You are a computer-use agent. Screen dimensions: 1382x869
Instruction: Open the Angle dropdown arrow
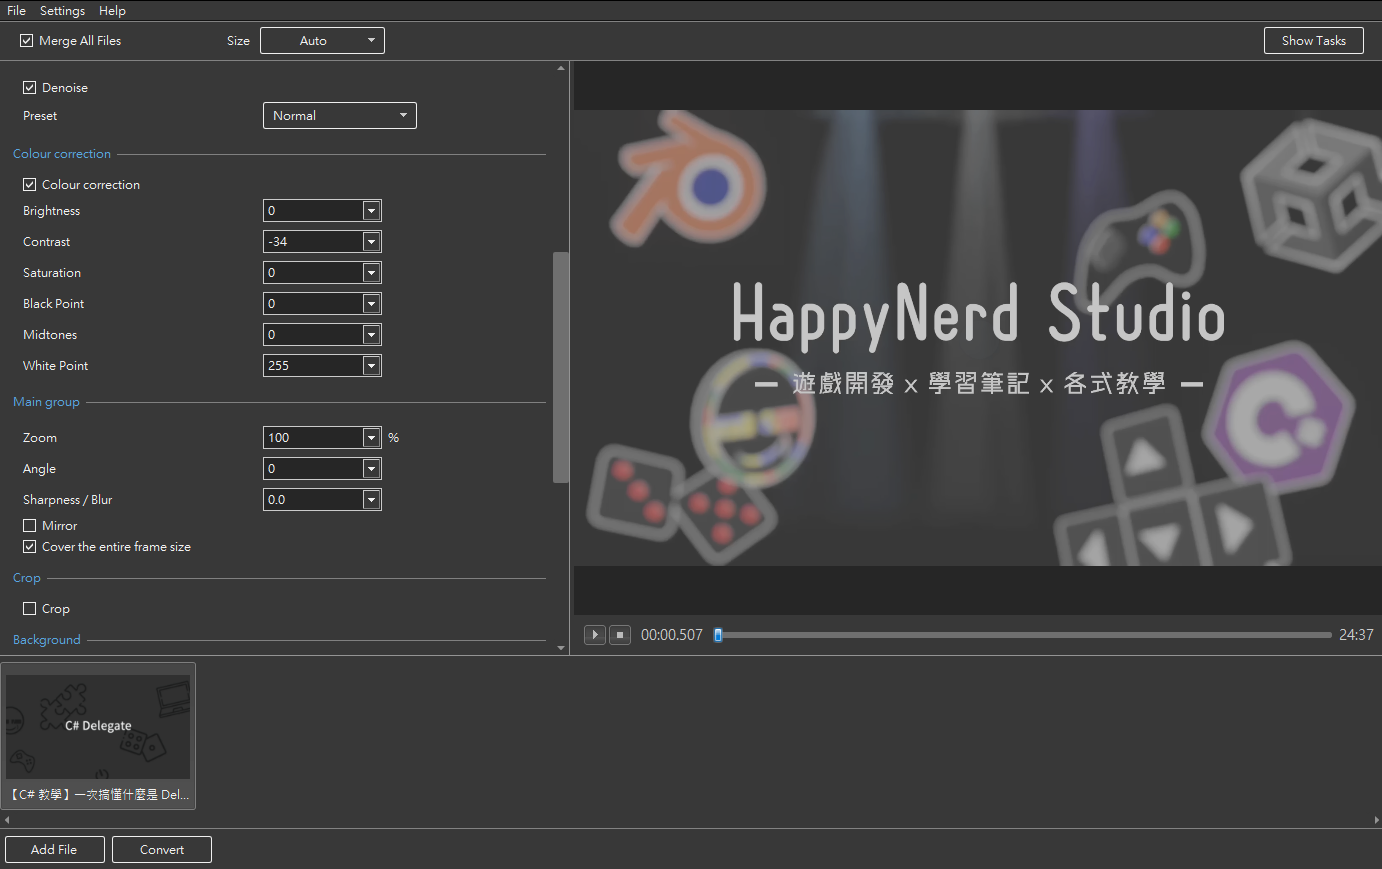click(372, 469)
